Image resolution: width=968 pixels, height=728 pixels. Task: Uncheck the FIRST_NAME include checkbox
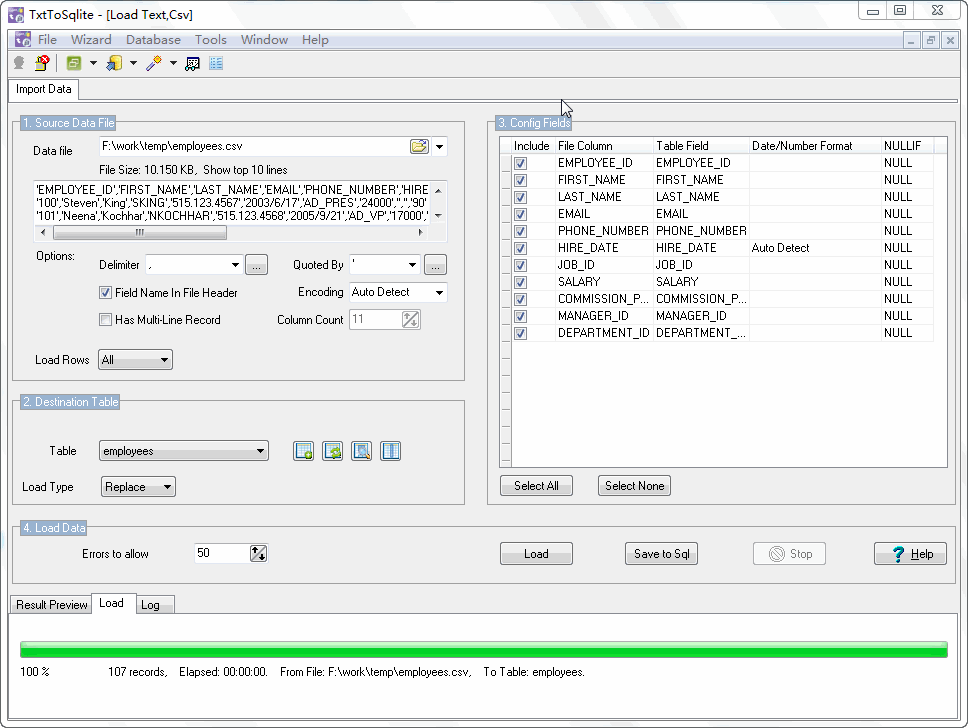[x=520, y=180]
